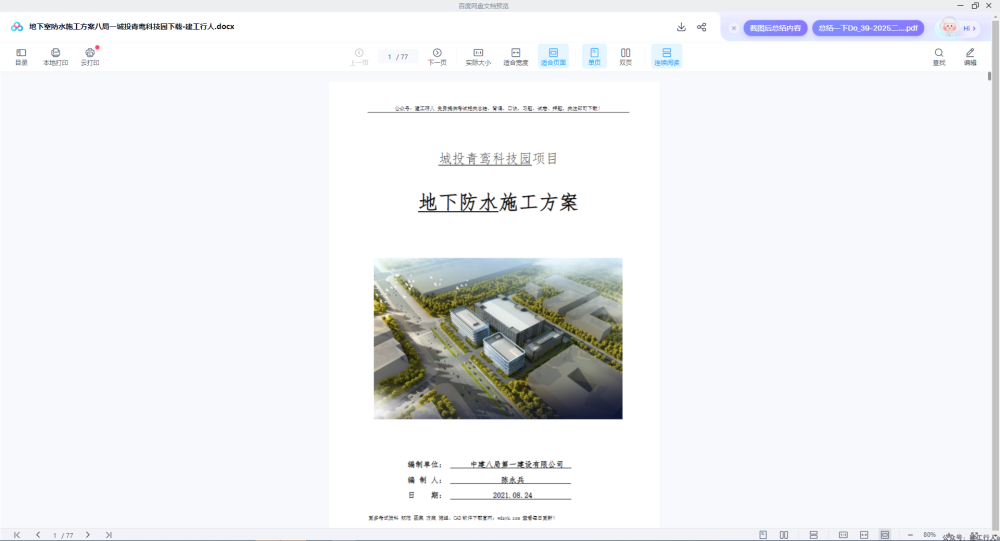The image size is (1000, 541).
Task: Go to next page in bottom bar
Action: pos(87,535)
